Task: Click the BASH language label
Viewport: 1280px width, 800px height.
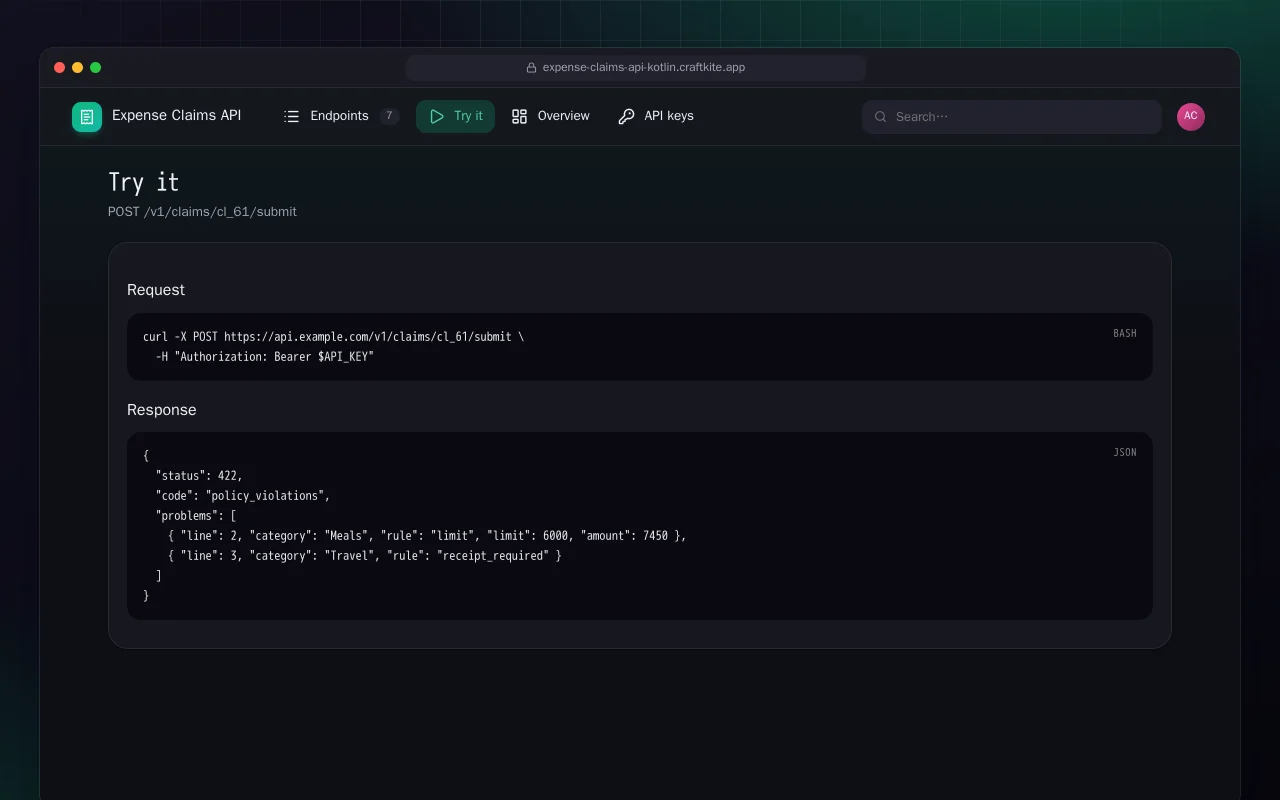Action: tap(1125, 334)
